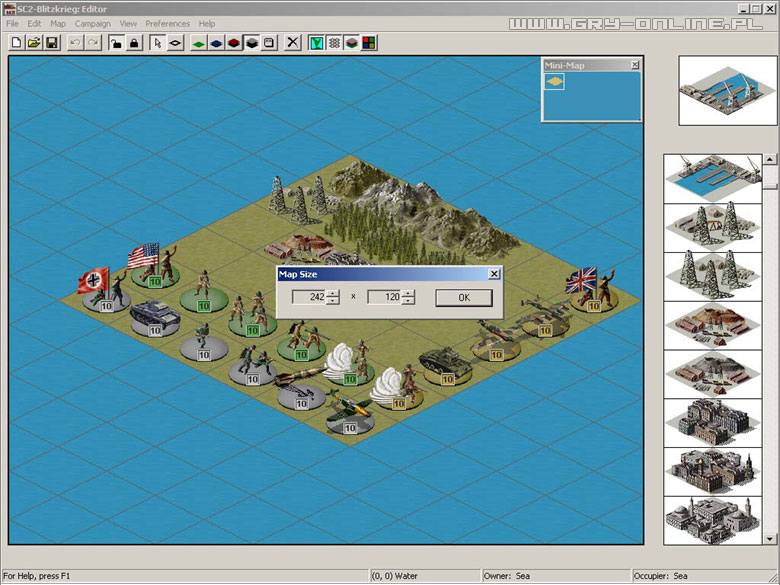
Task: Select the three oil derricks tile thumbnail
Action: 713,276
